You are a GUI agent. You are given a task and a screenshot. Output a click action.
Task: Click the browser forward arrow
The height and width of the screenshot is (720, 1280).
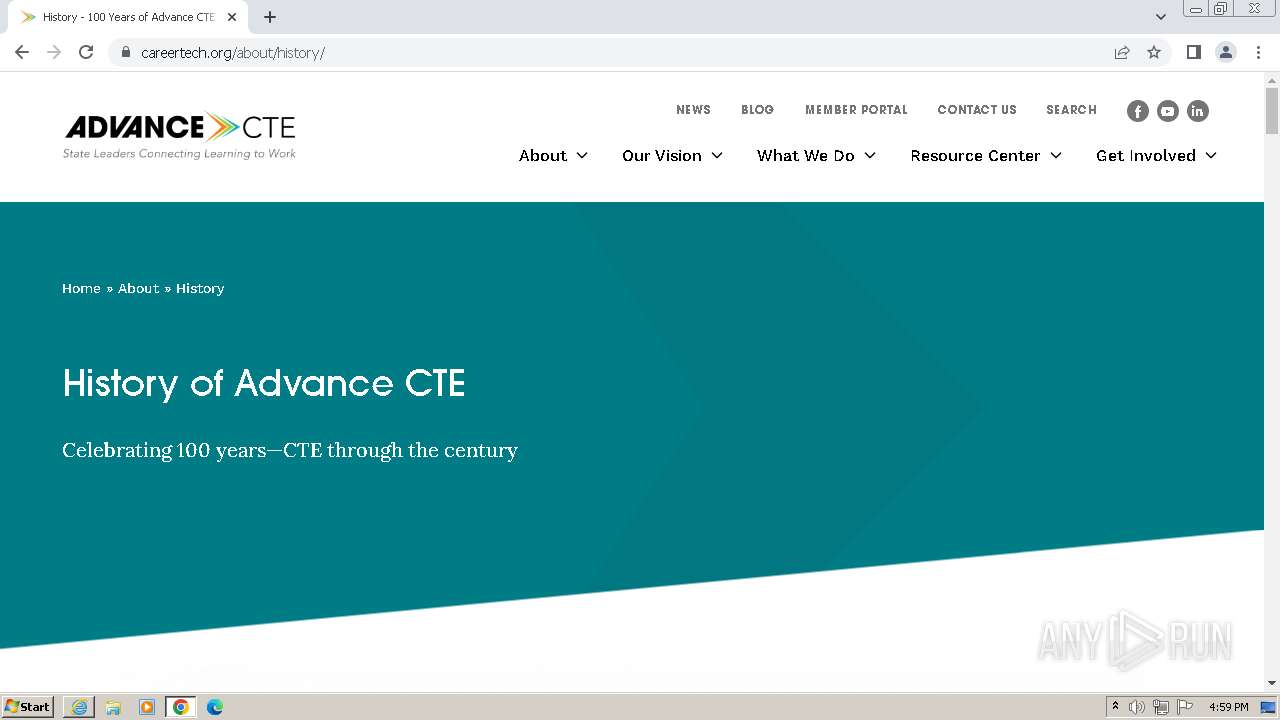(x=54, y=52)
